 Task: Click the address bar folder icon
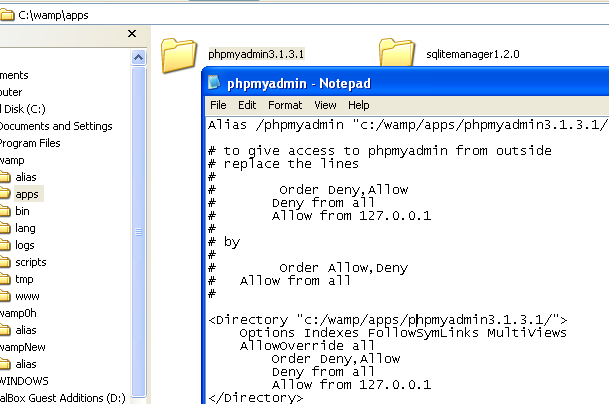coord(7,15)
